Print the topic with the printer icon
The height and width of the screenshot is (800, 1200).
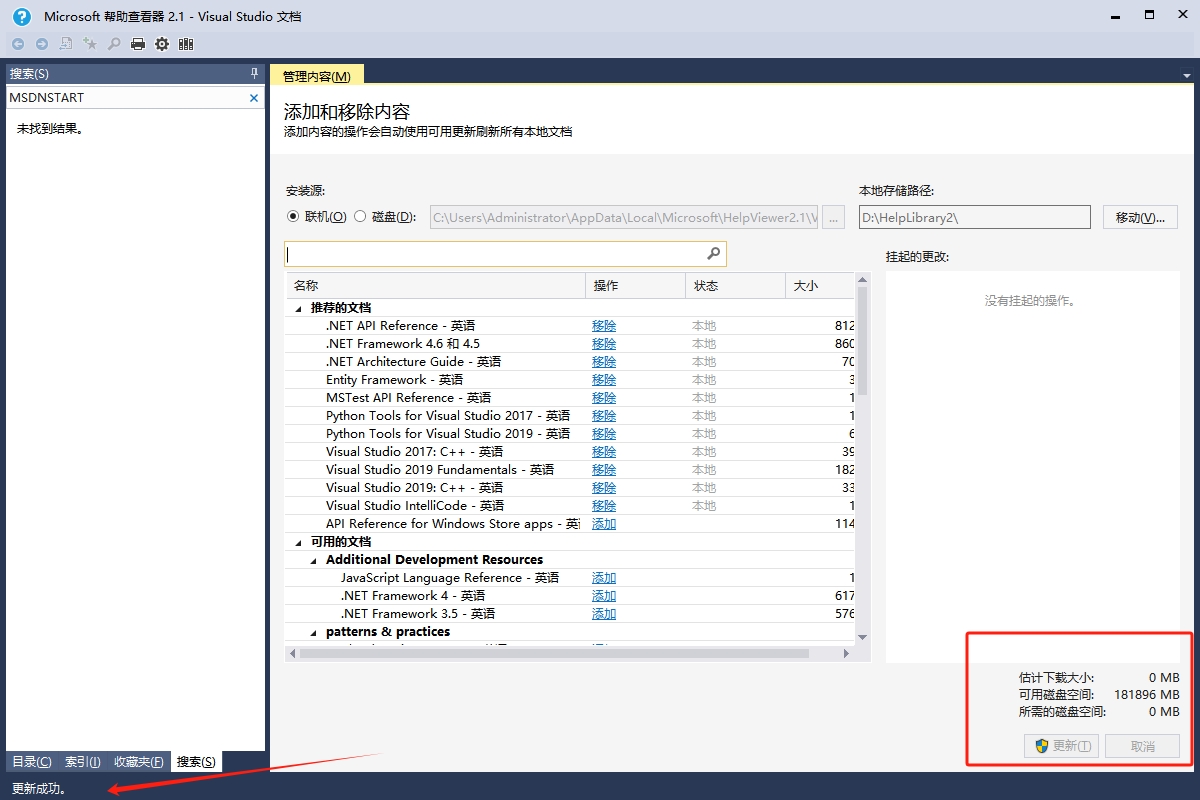point(138,44)
